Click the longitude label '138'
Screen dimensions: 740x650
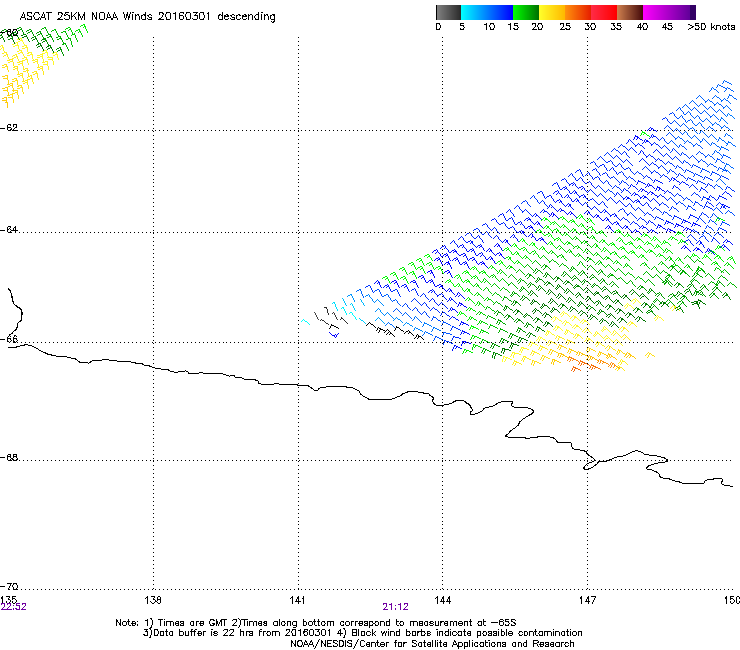(x=153, y=599)
